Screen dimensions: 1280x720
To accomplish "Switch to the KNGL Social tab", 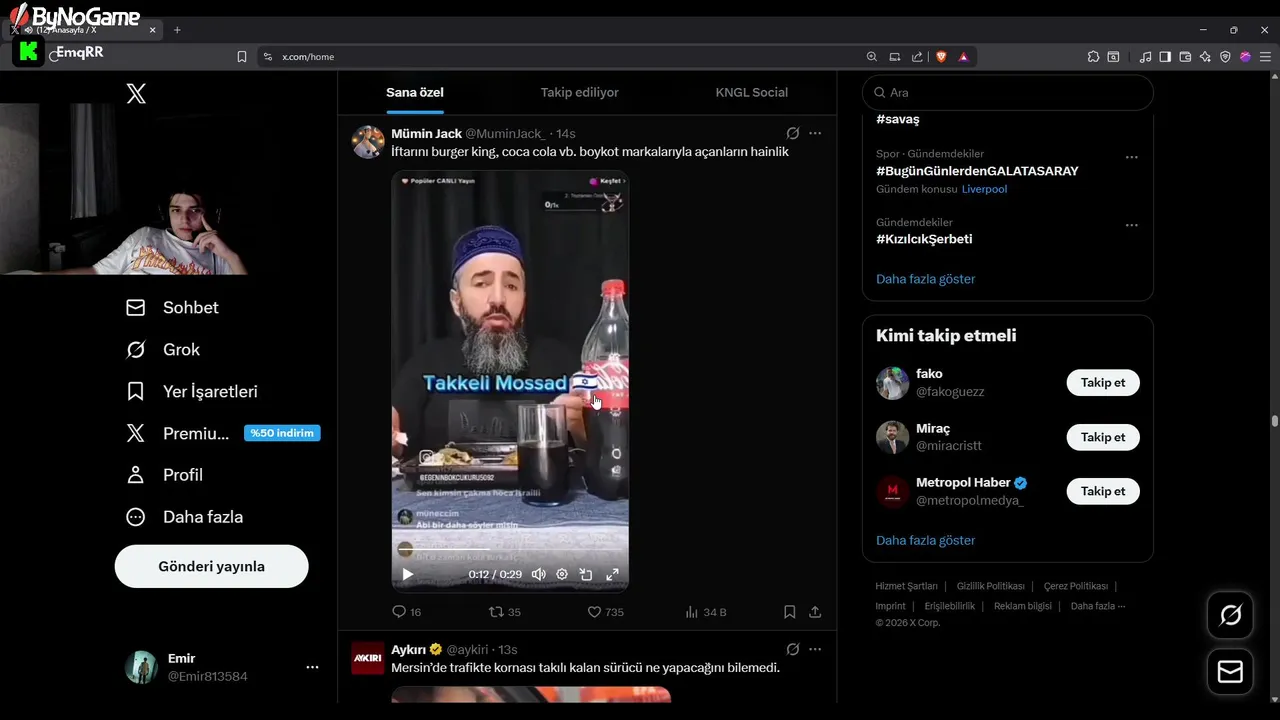I will click(752, 92).
